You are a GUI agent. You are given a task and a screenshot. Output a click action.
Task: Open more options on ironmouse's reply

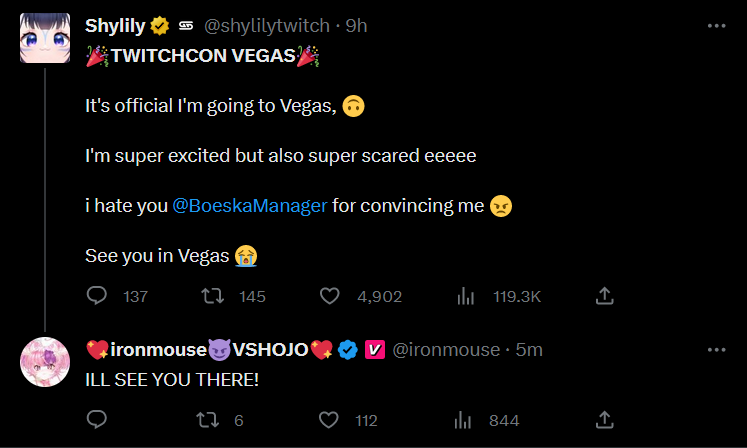coord(716,349)
